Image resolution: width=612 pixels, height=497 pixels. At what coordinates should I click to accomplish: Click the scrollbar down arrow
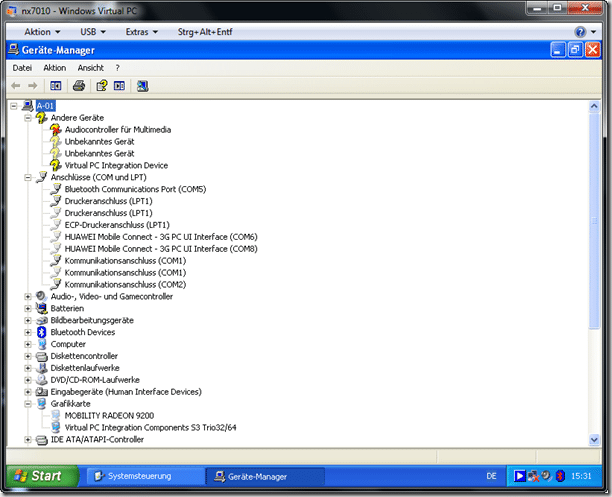click(594, 440)
